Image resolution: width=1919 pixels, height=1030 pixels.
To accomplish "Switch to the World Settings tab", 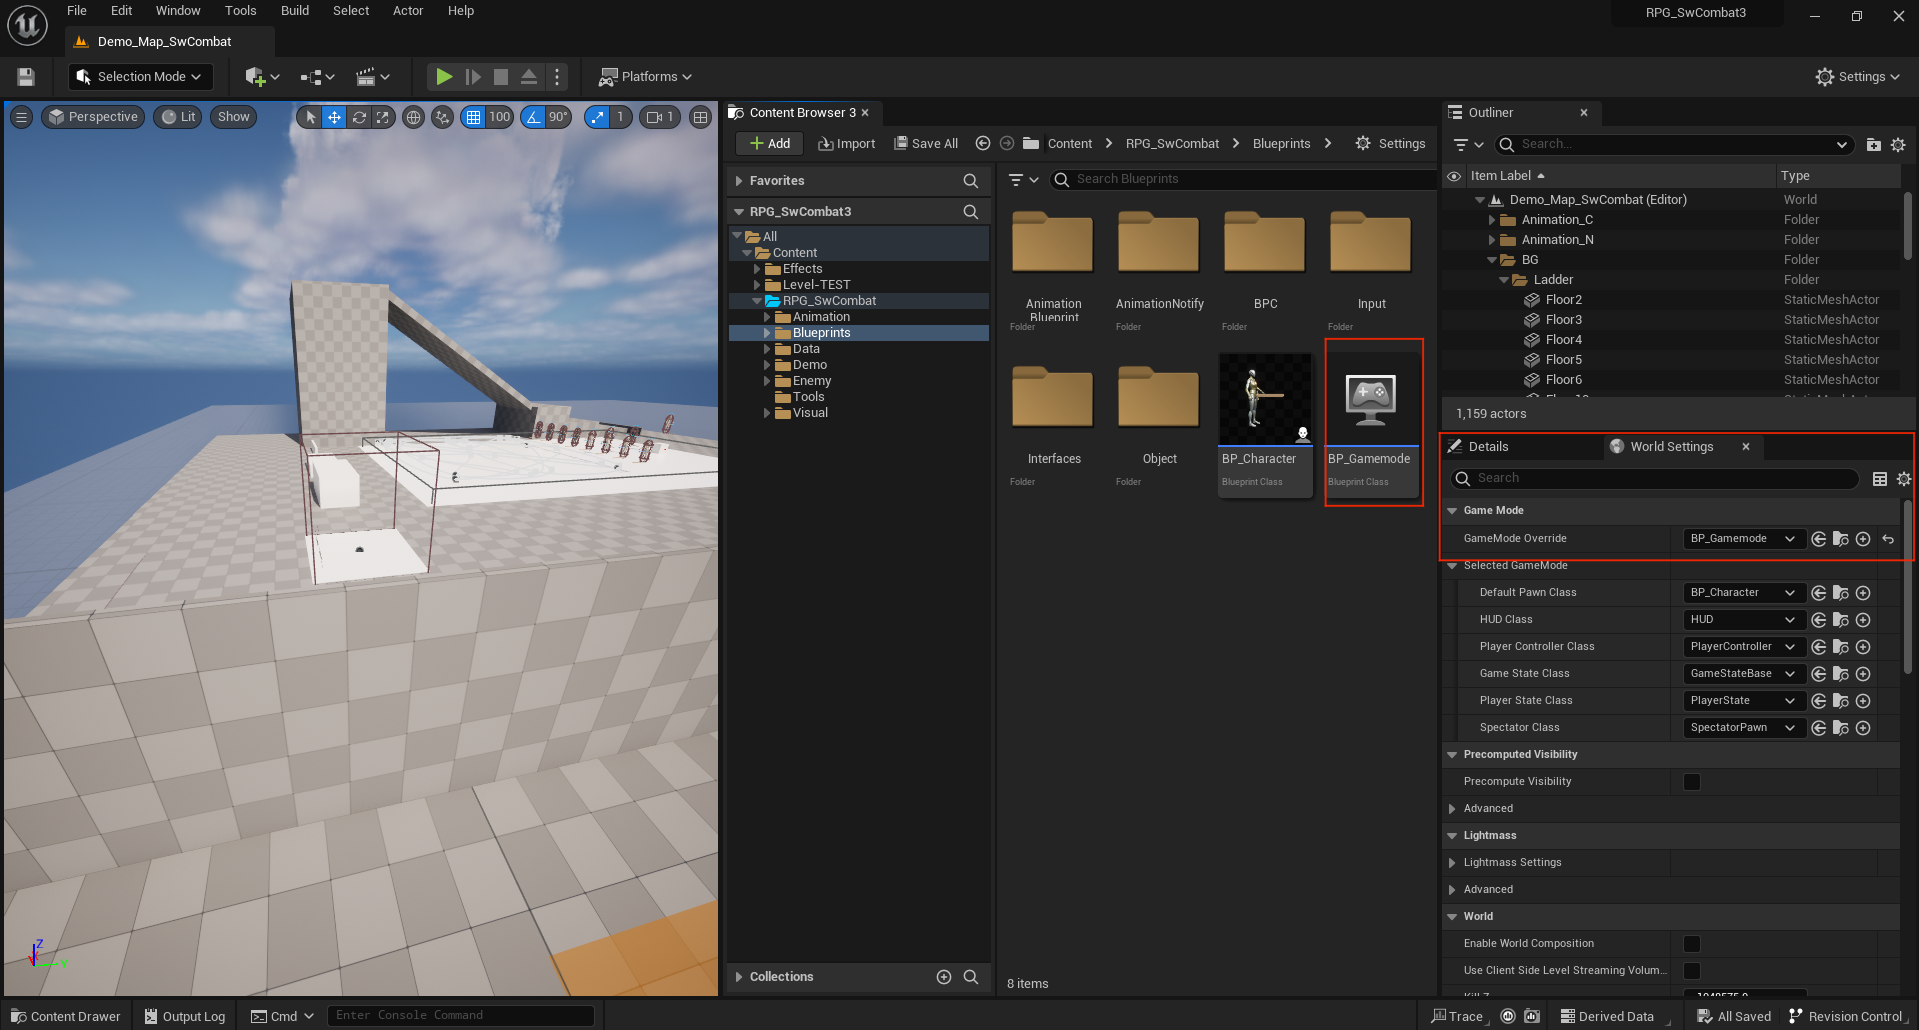I will (1672, 447).
